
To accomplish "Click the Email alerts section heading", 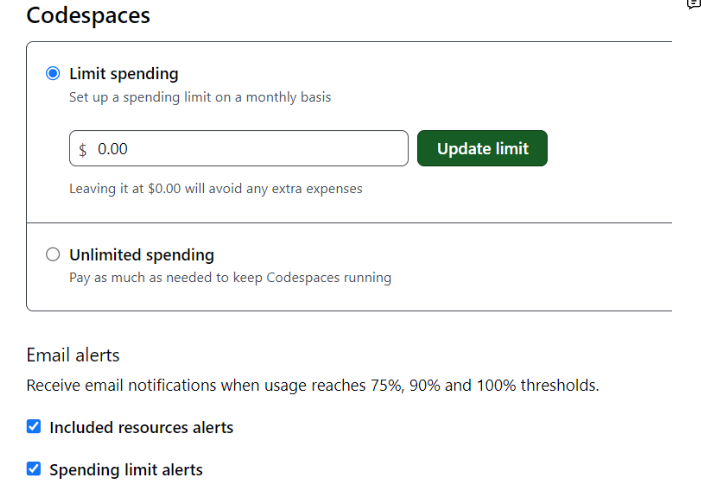I will (x=73, y=355).
